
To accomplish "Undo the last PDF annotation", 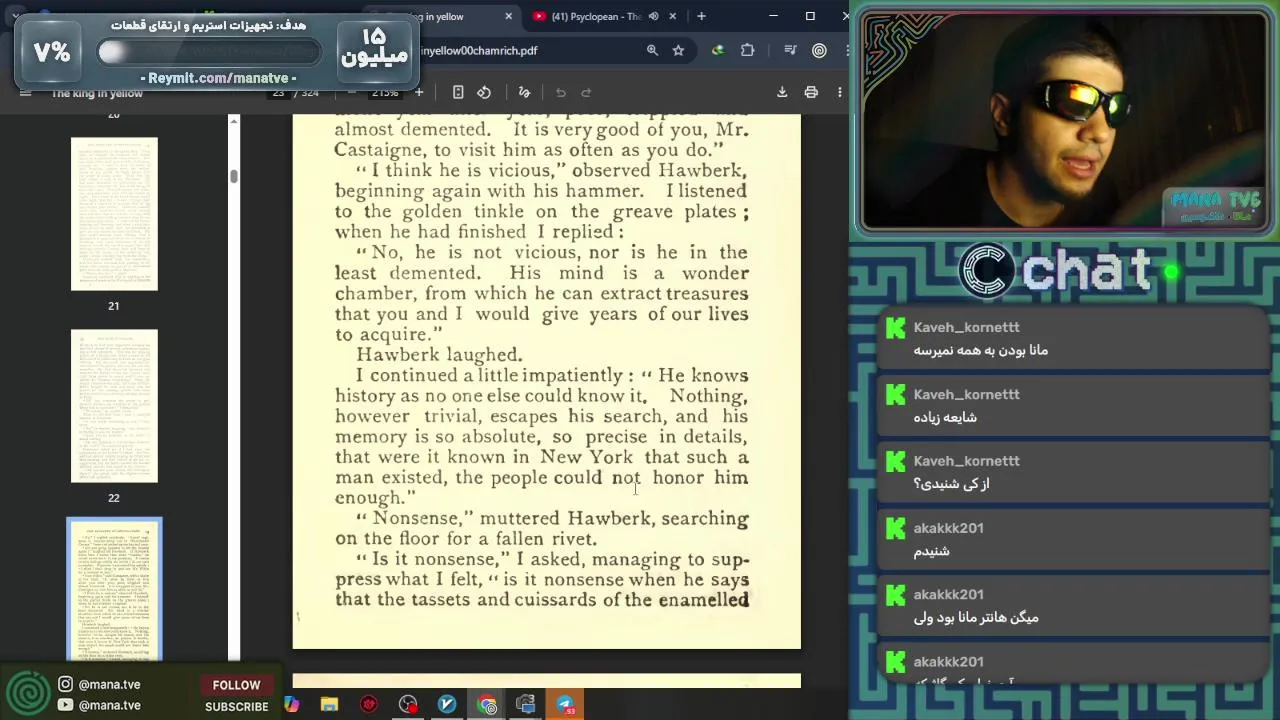I will 561,92.
